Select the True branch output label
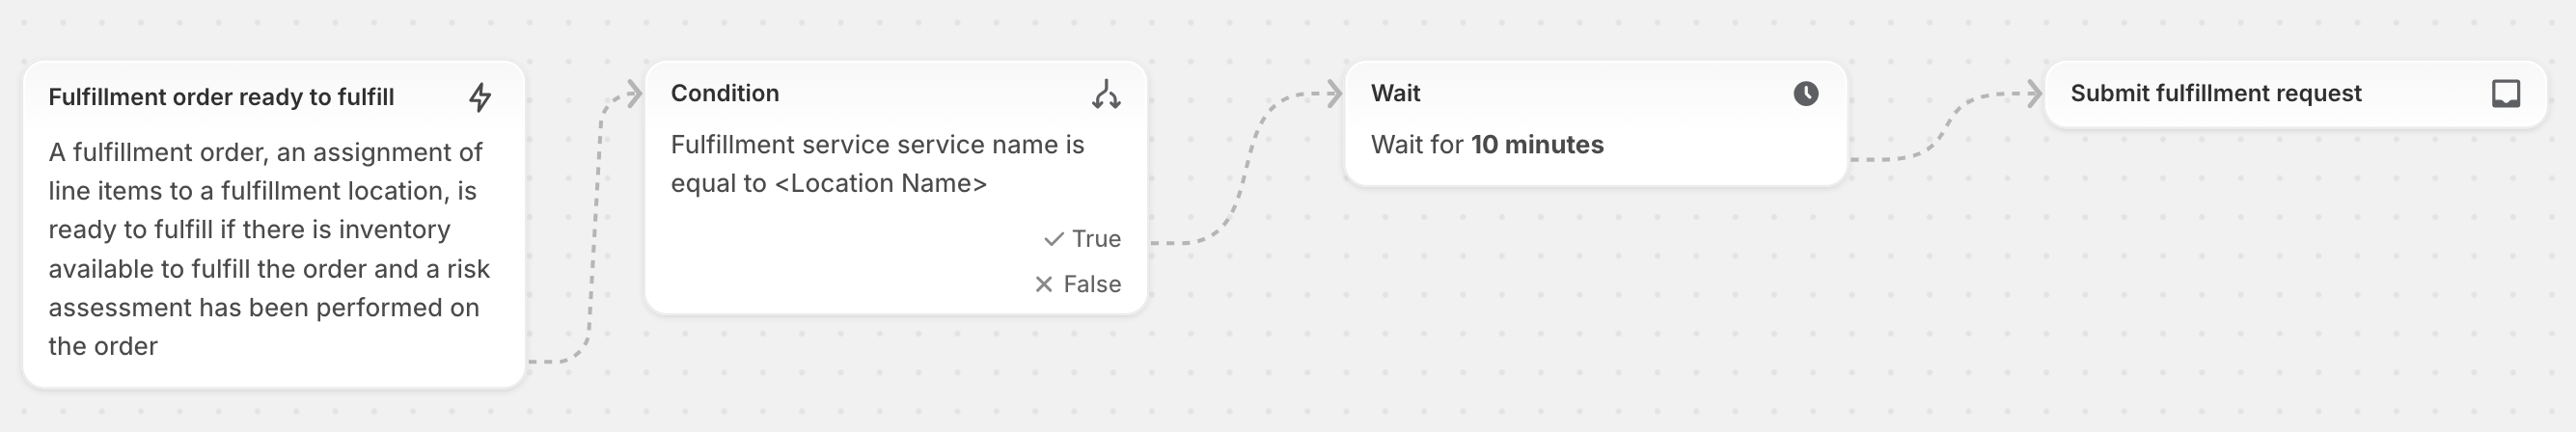Image resolution: width=2576 pixels, height=432 pixels. pyautogui.click(x=1096, y=239)
